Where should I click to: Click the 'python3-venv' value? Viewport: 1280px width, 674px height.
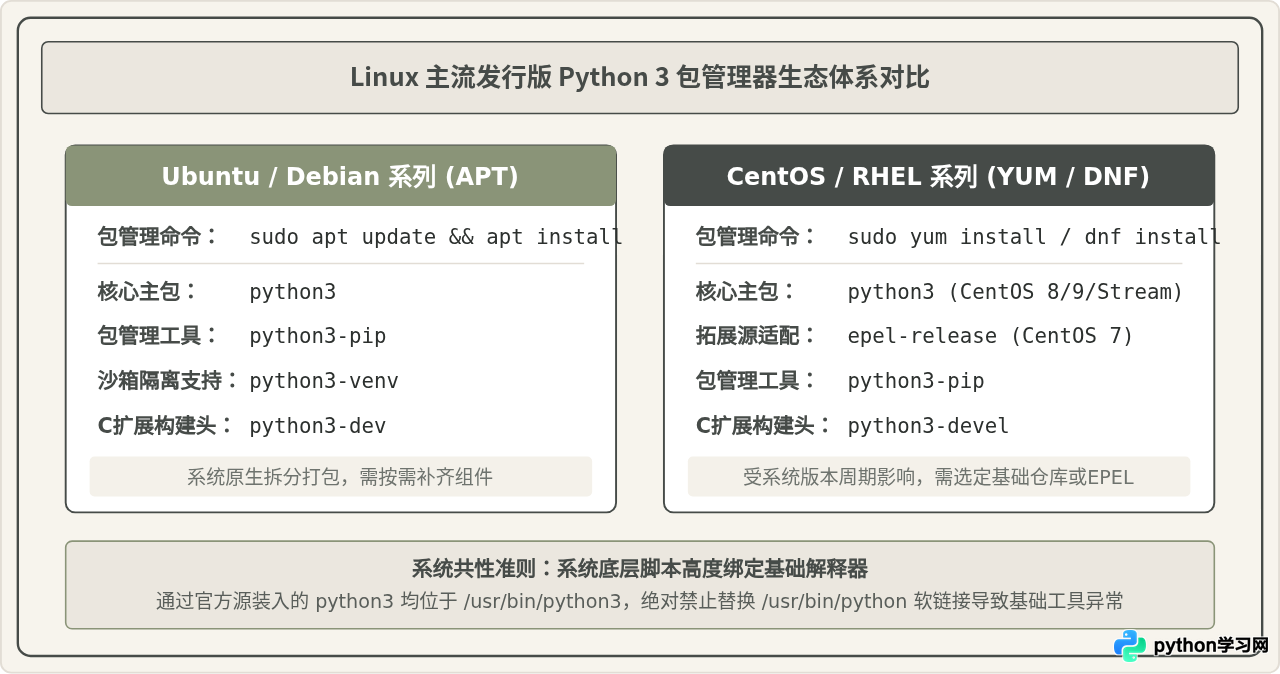pyautogui.click(x=324, y=381)
